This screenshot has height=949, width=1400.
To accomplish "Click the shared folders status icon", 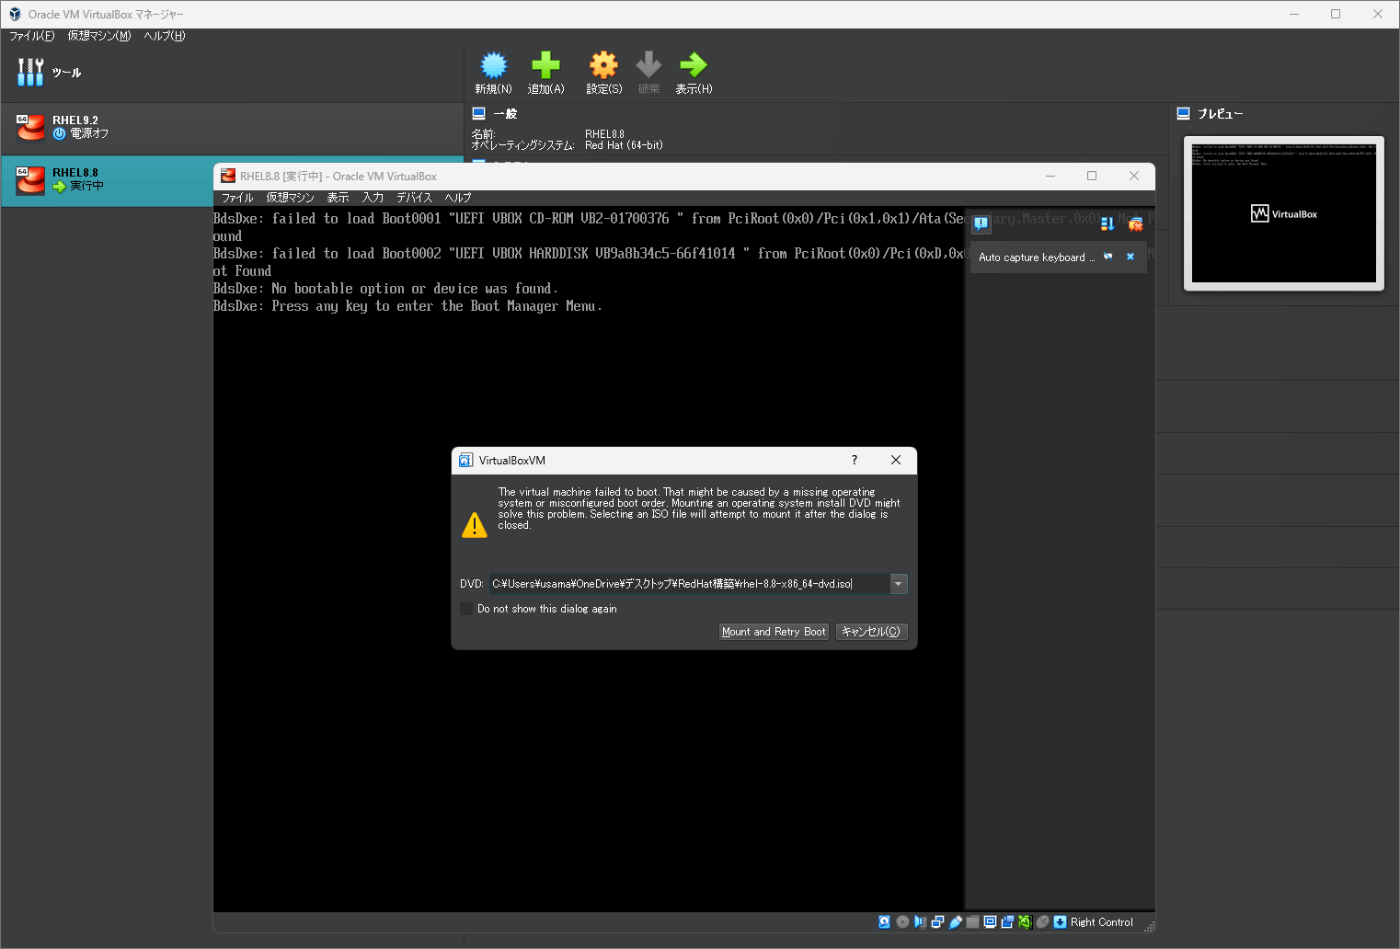I will pos(972,922).
